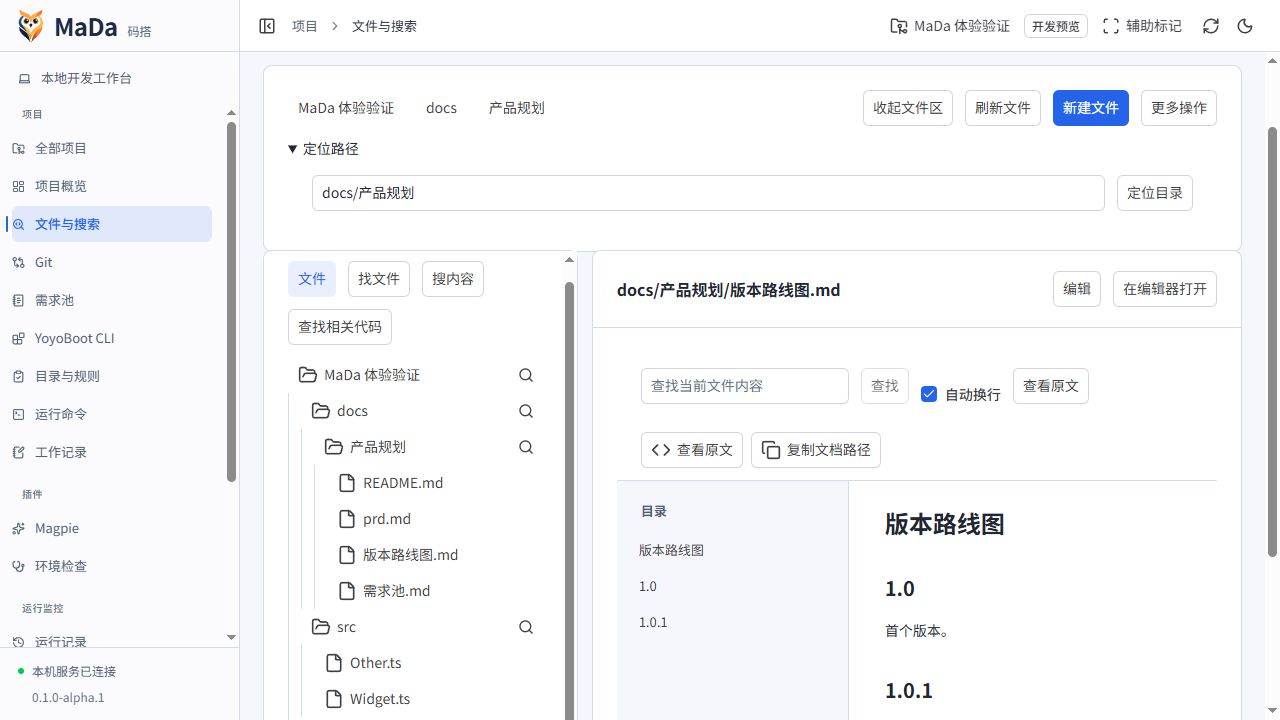Collapse the docs folder in tree

point(321,411)
